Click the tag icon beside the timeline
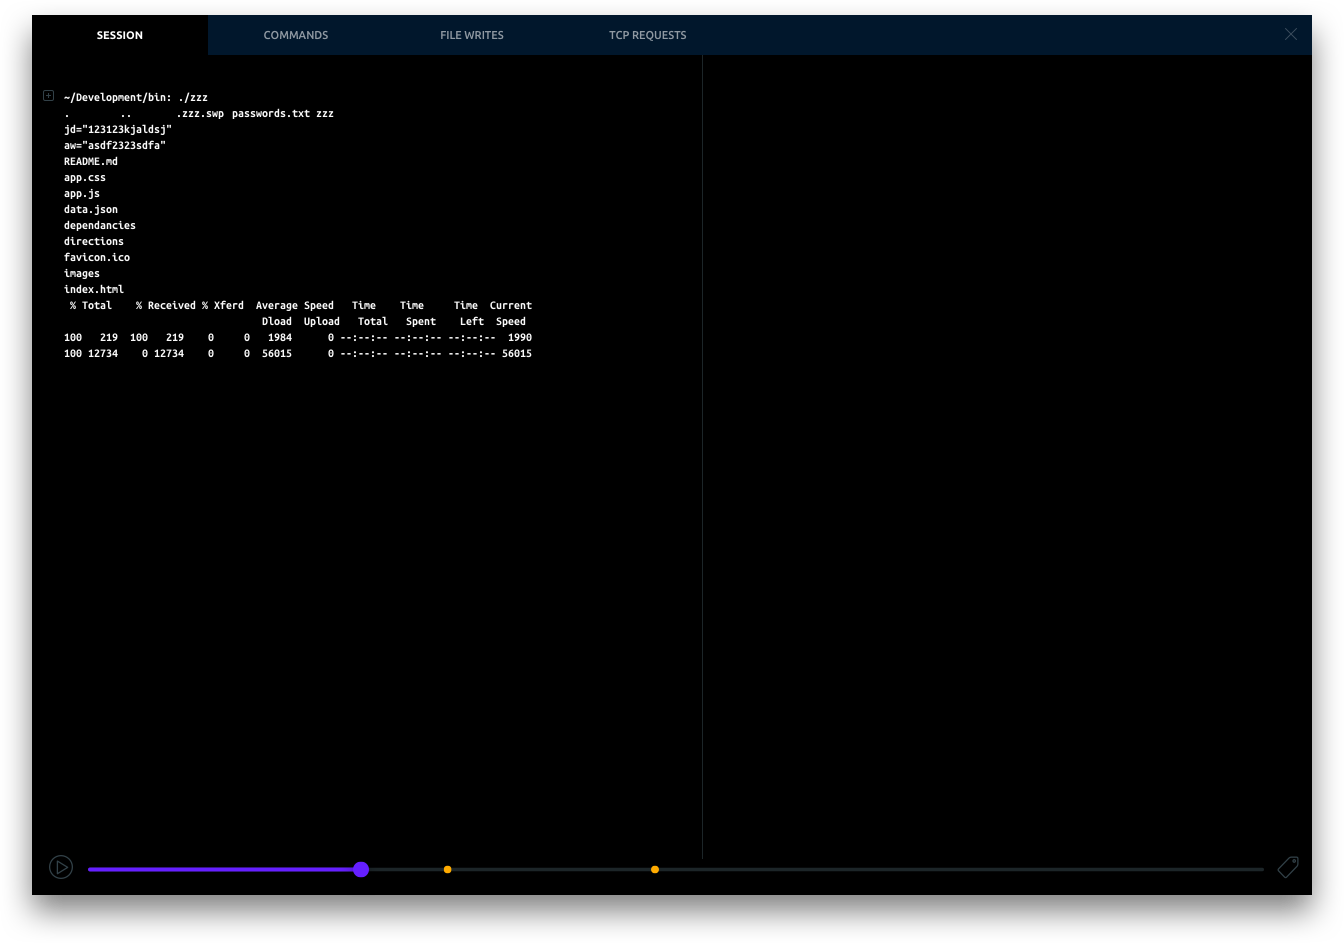1344x943 pixels. pos(1288,867)
